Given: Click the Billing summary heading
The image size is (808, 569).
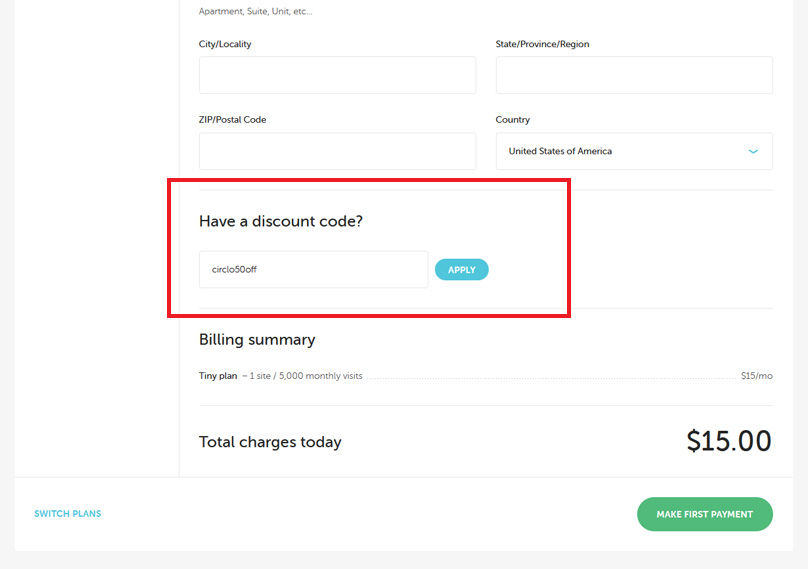Looking at the screenshot, I should point(257,340).
